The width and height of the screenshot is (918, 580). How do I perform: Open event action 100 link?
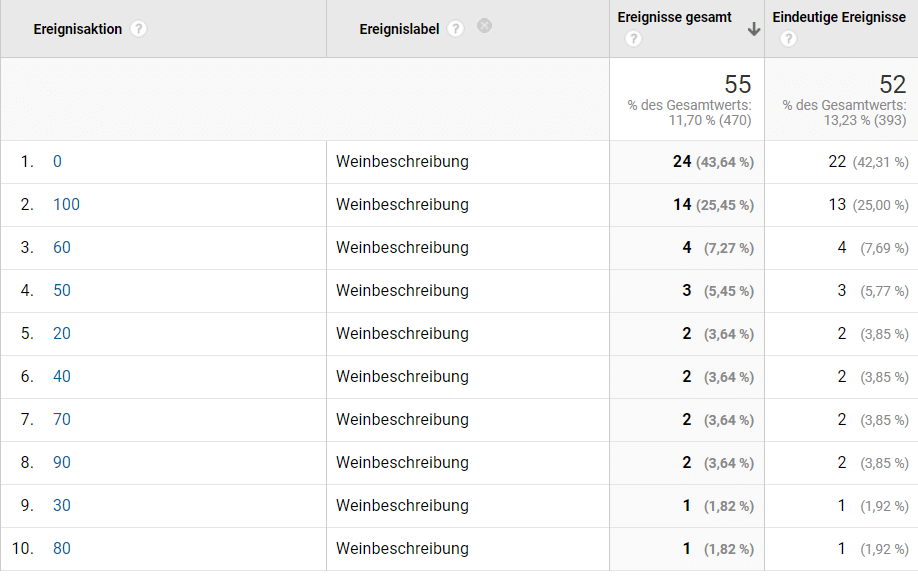tap(66, 204)
